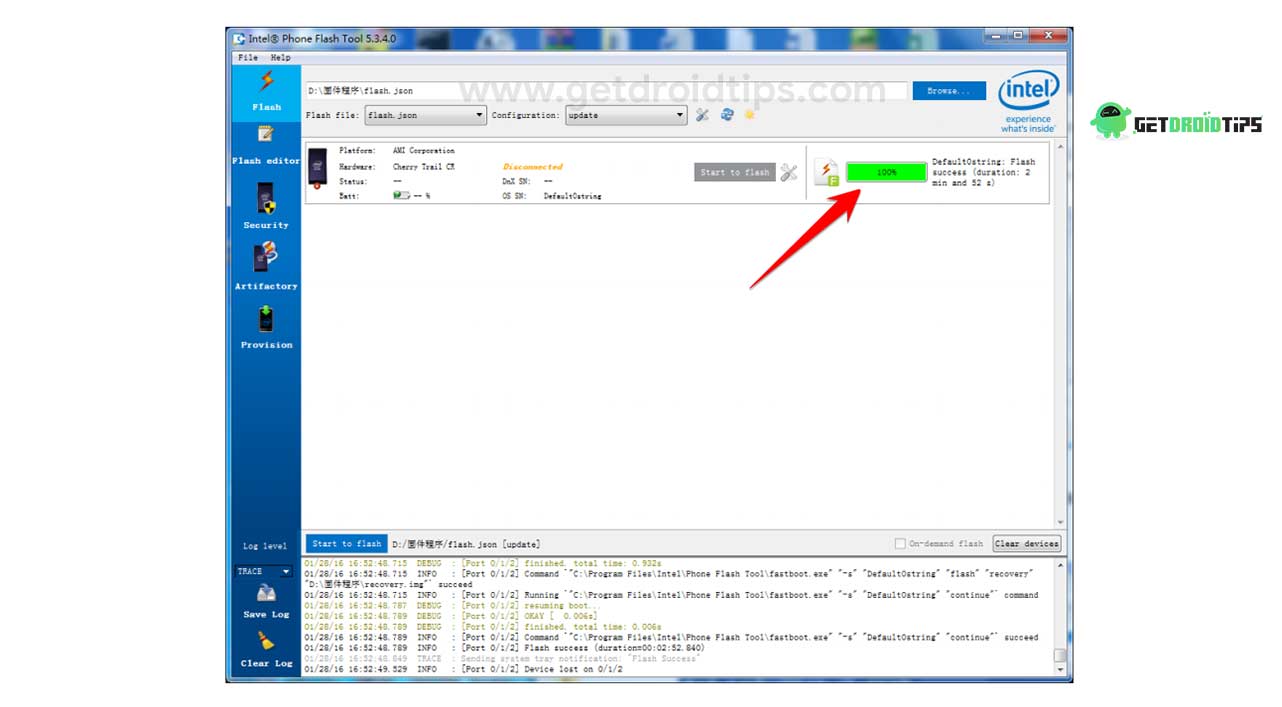Open the Artifactory section
This screenshot has width=1282, height=707.
266,267
